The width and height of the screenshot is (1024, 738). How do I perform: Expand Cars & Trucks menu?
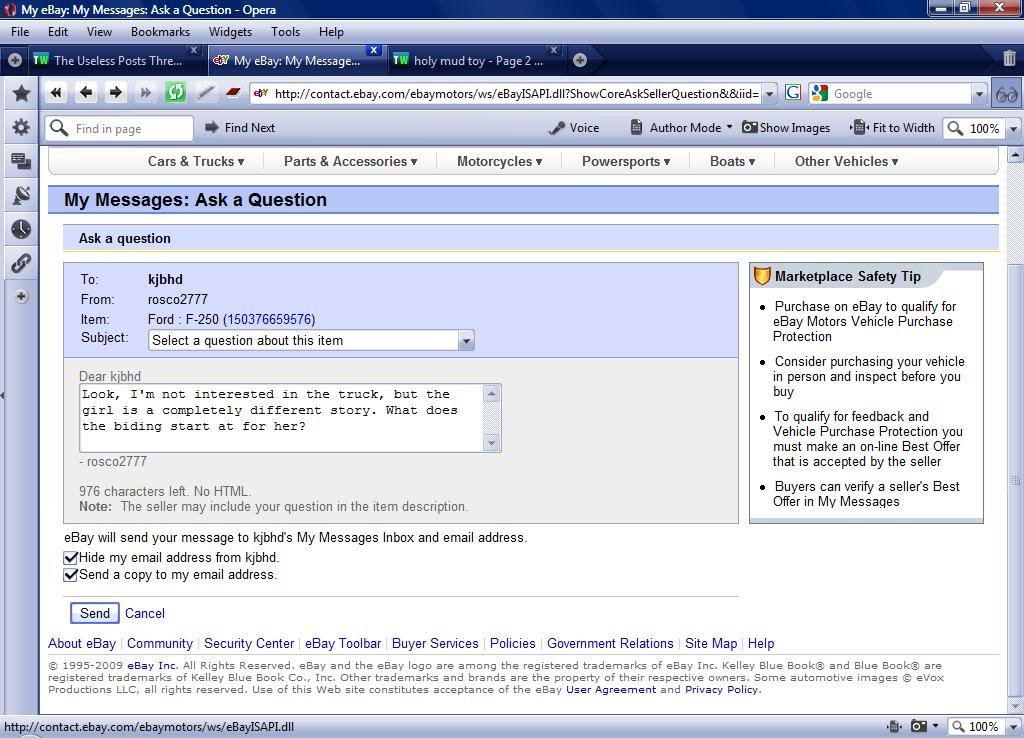tap(196, 161)
